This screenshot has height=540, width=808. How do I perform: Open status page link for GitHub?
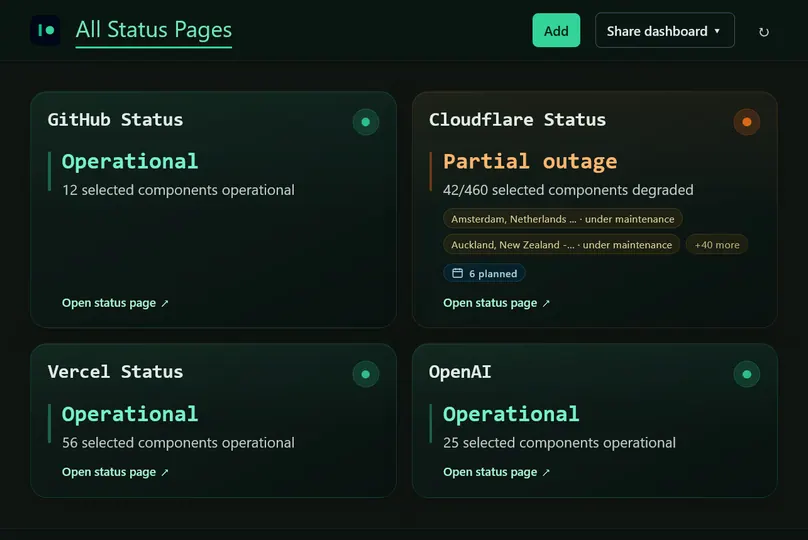(115, 303)
